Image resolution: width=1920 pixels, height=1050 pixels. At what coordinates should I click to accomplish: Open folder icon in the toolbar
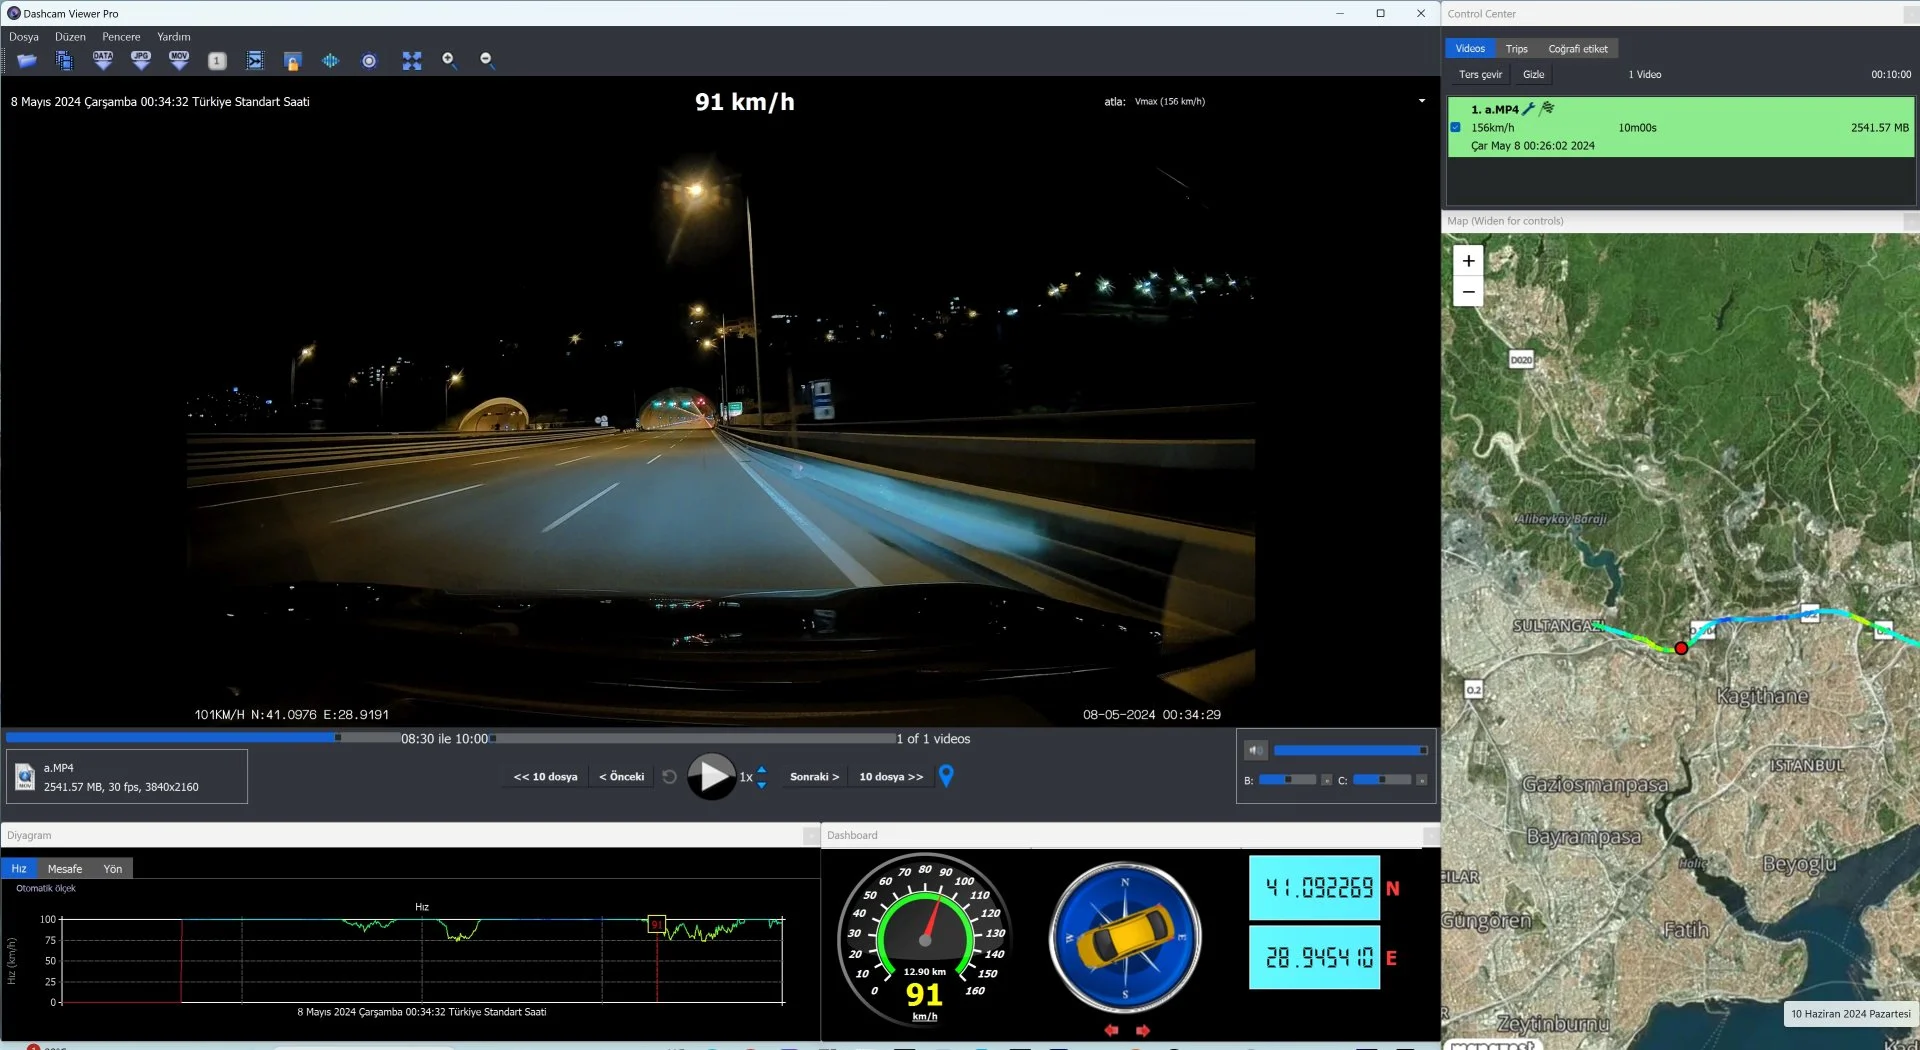tap(27, 61)
